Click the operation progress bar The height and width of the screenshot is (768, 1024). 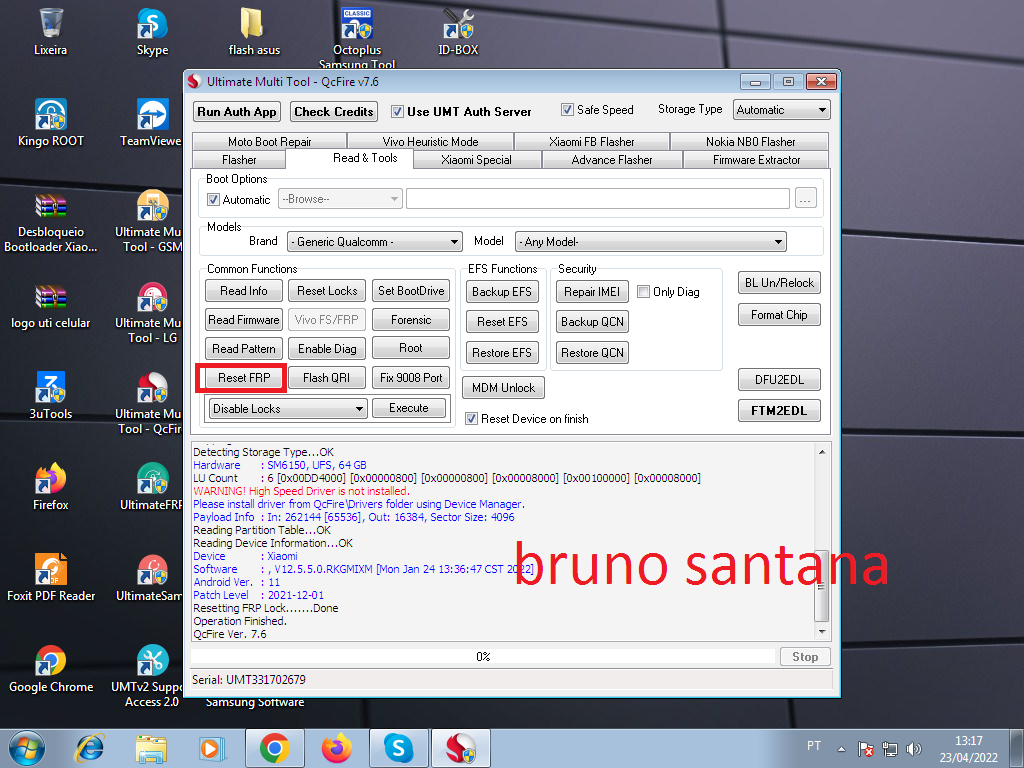click(483, 656)
